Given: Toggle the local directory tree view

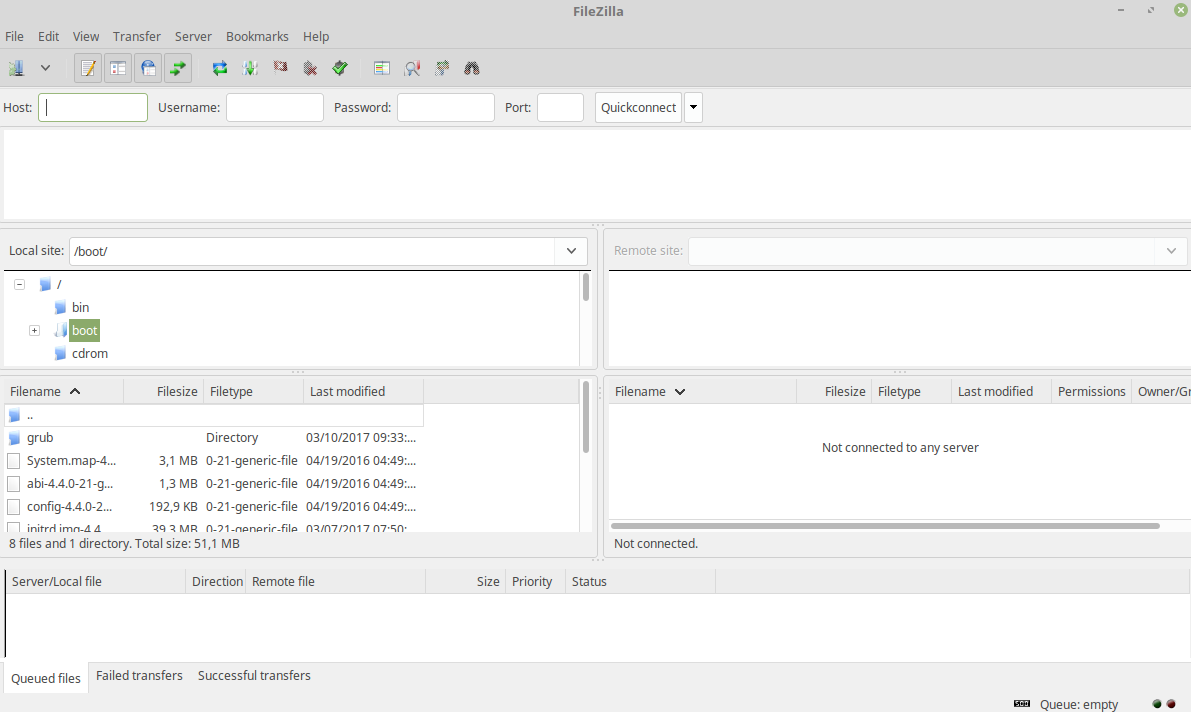Looking at the screenshot, I should tap(118, 68).
